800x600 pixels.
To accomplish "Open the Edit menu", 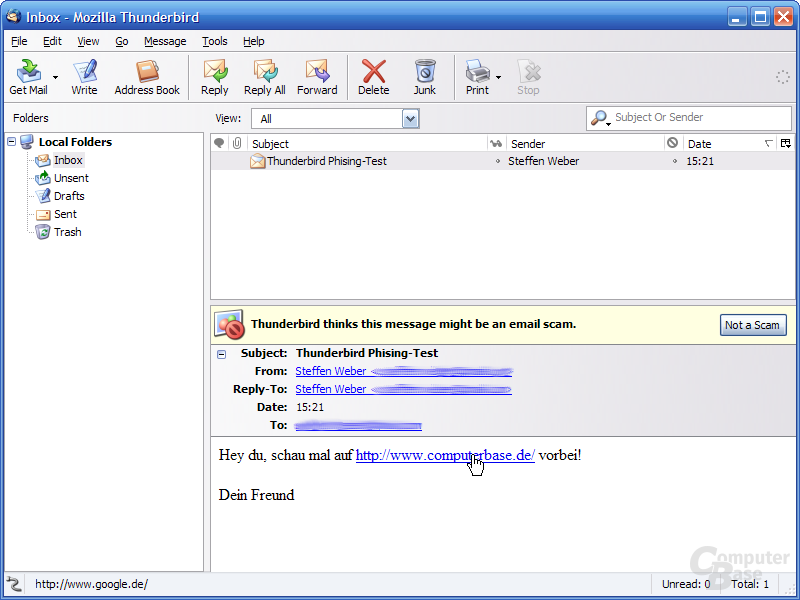I will click(52, 41).
